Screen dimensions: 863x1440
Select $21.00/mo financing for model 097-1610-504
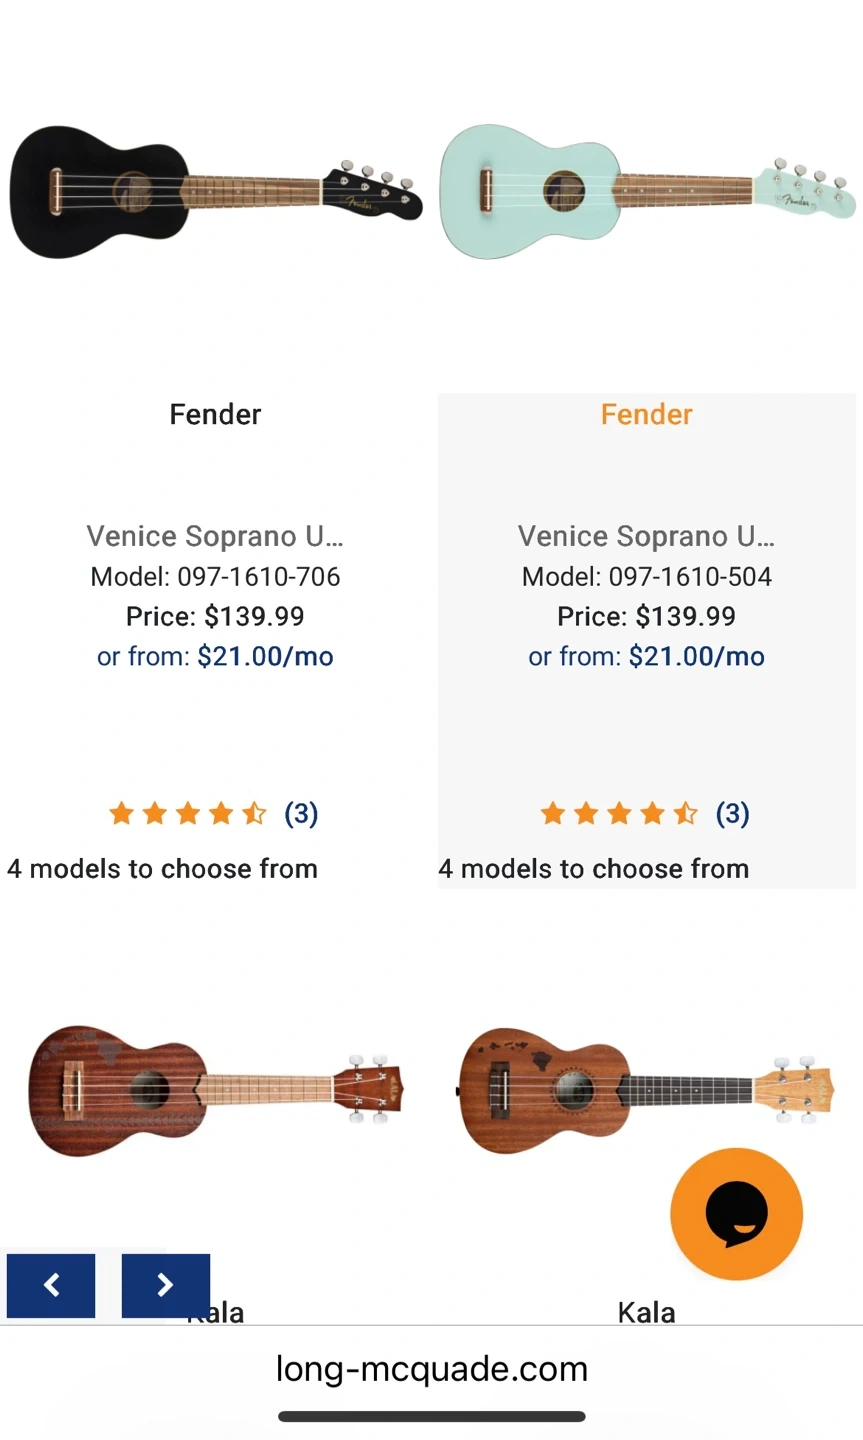click(696, 656)
